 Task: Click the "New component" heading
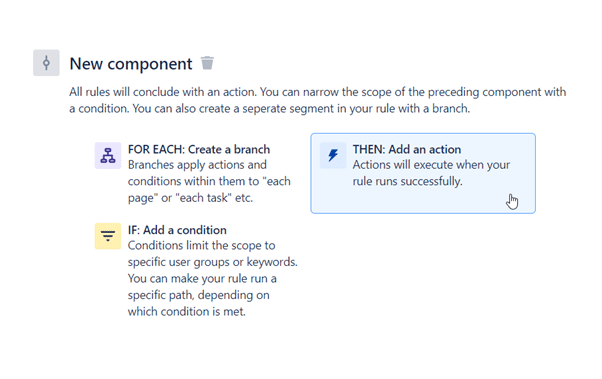click(131, 63)
